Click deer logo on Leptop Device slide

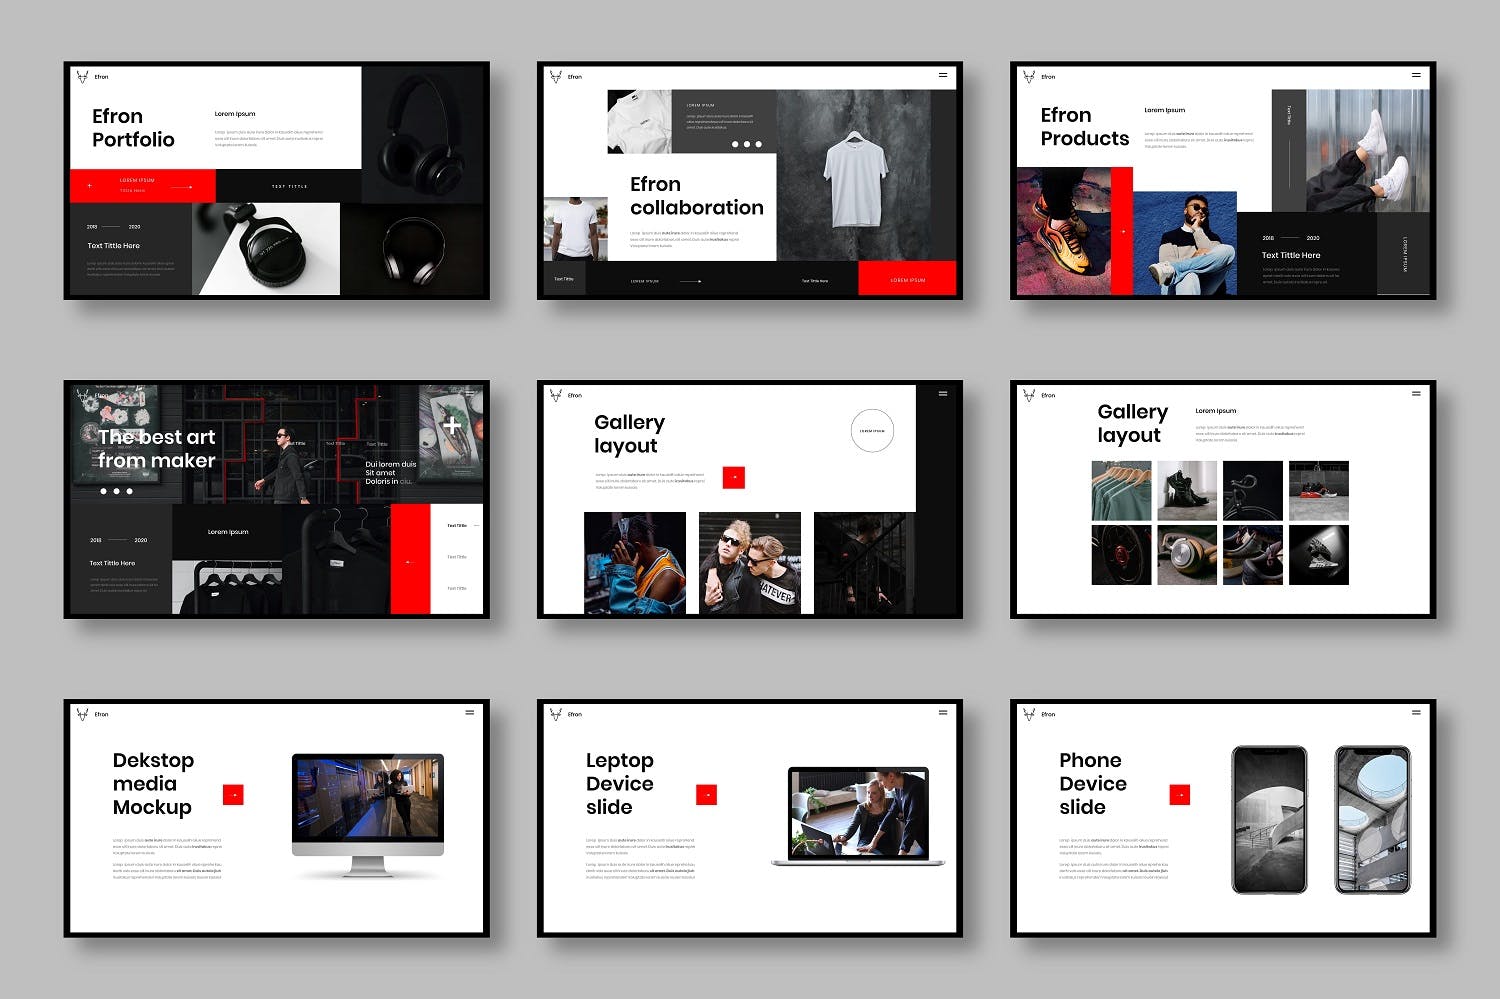(x=556, y=713)
